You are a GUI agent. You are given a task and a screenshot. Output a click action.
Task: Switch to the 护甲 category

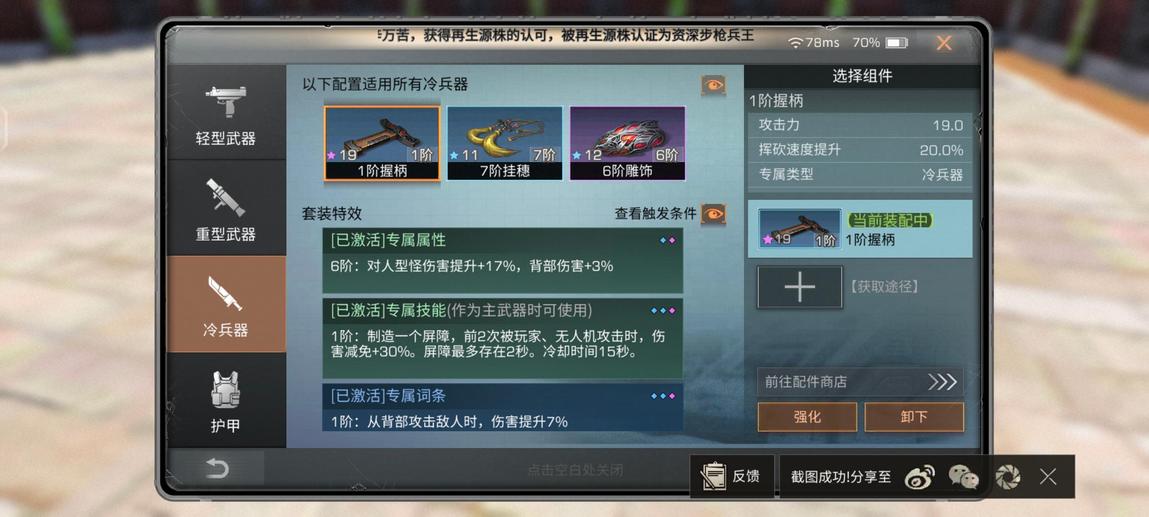[x=226, y=401]
